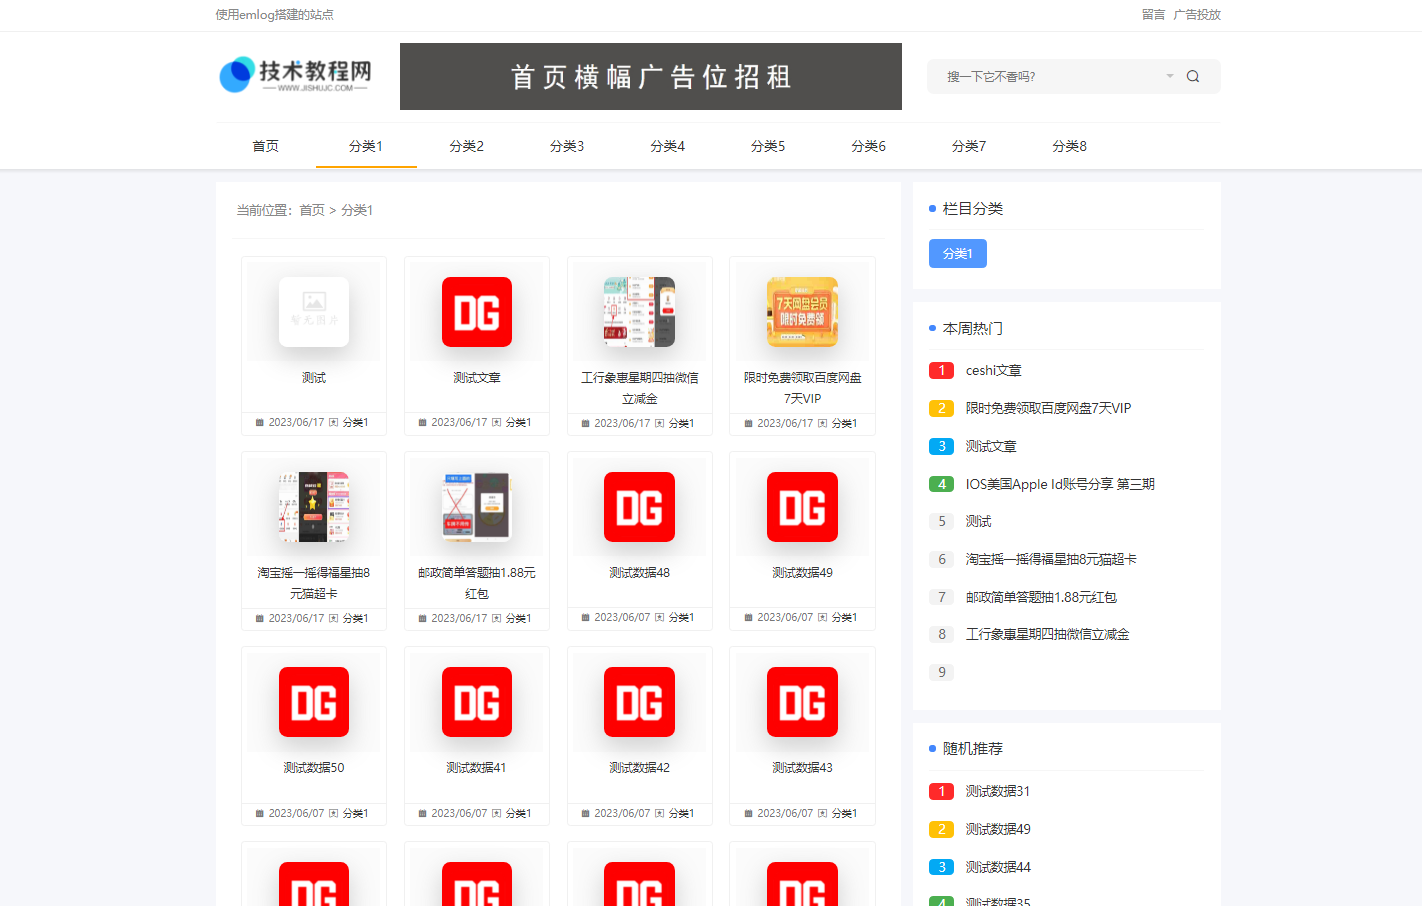Click the blue 分类1 category button
Viewport: 1422px width, 906px height.
957,254
